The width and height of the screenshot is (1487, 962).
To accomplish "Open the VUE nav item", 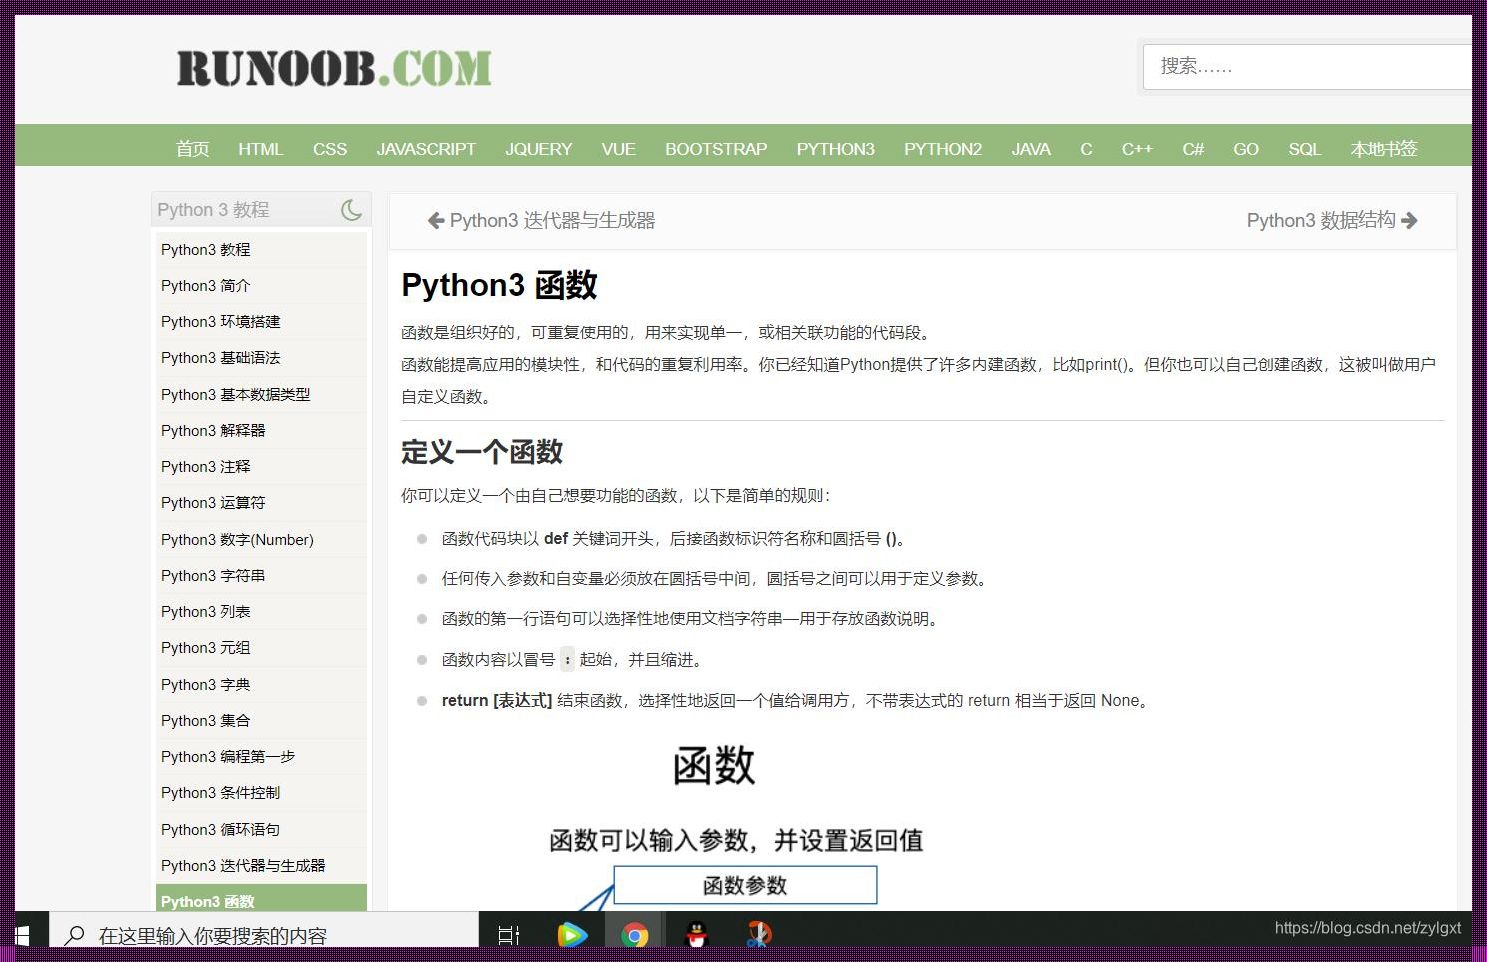I will pos(619,149).
